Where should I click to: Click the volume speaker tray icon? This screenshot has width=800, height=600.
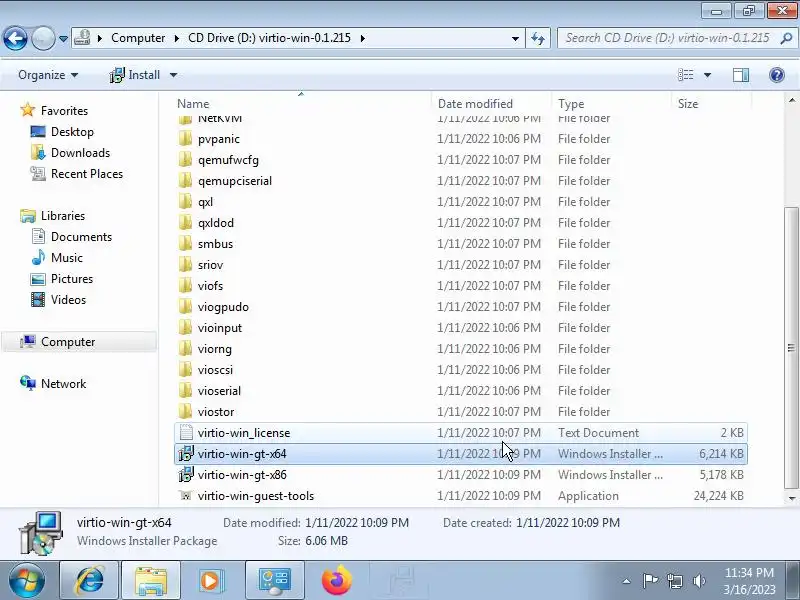699,581
